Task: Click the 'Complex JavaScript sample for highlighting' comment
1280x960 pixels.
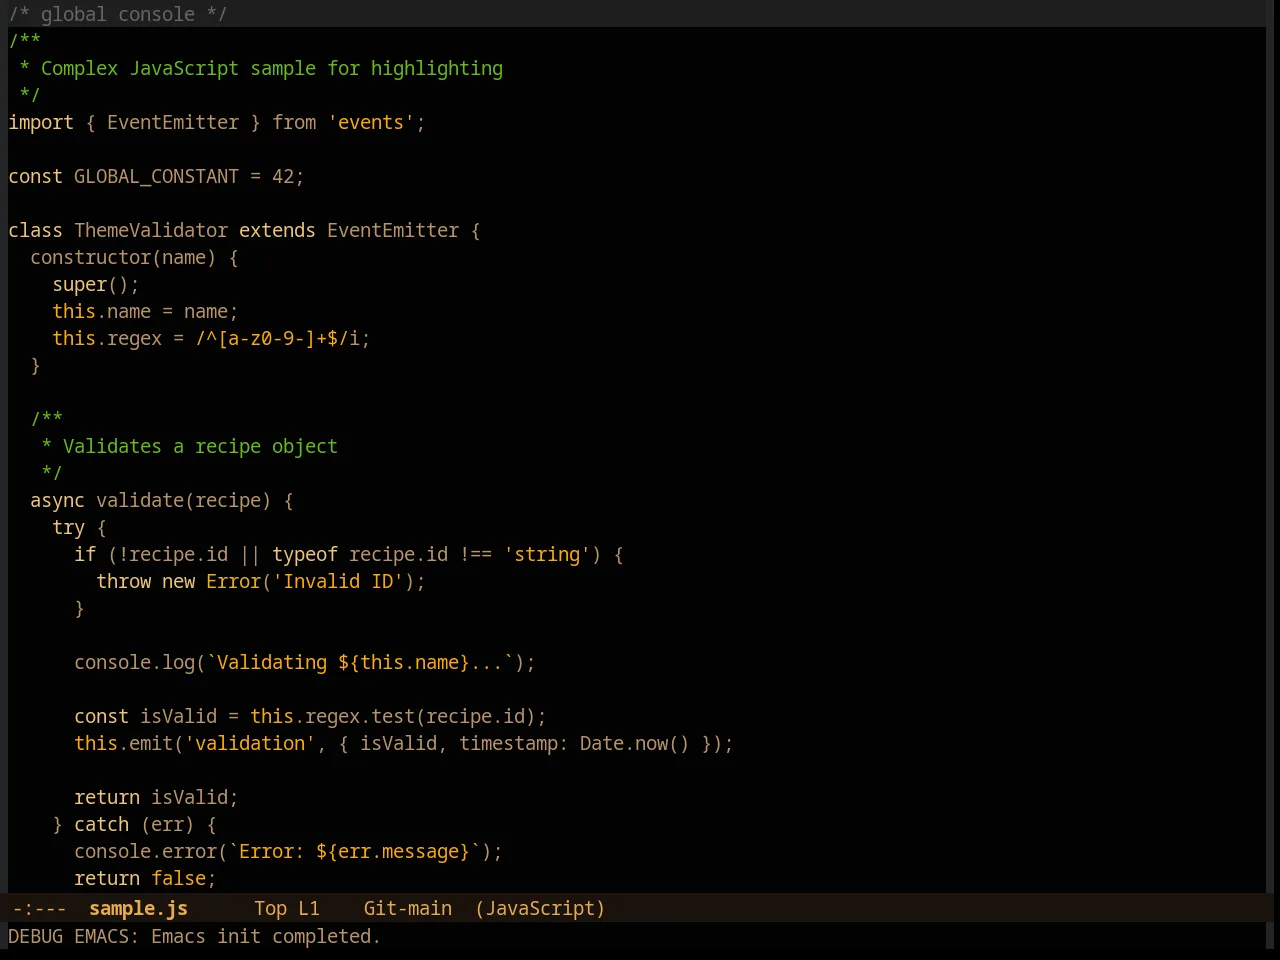Action: pyautogui.click(x=272, y=68)
